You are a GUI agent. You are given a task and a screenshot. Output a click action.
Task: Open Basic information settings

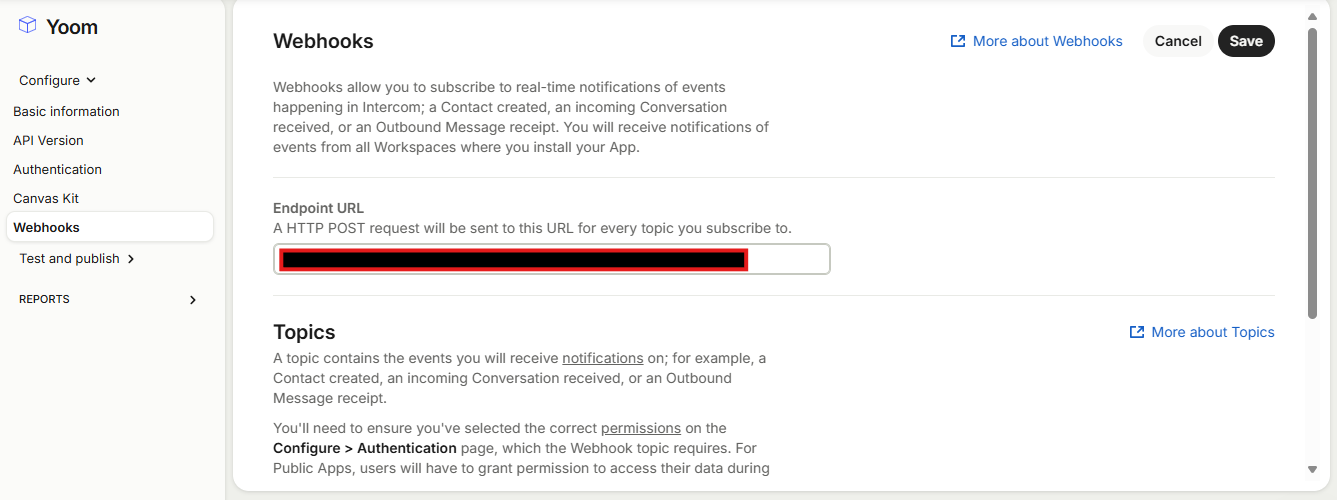point(66,111)
